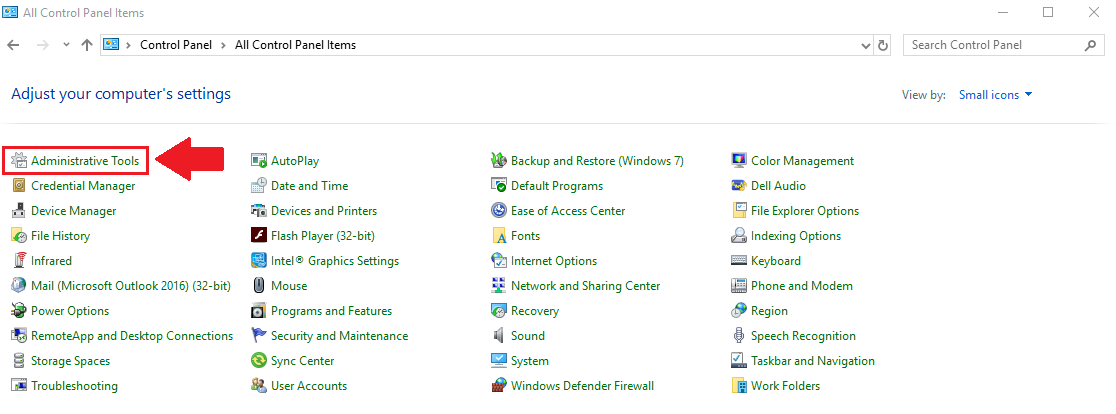Screen dimensions: 1116x414
Task: Go back with the back arrow
Action: 13,45
